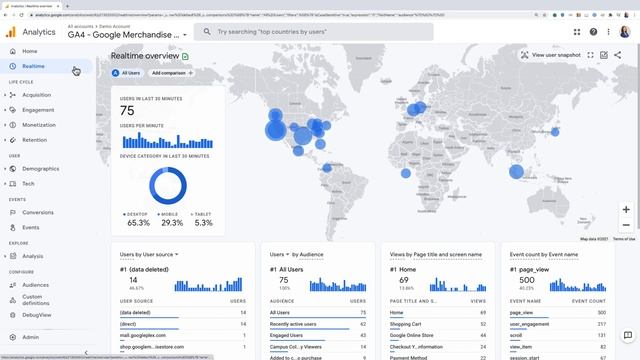The image size is (640, 360).
Task: Click the large map bubble over California
Action: pyautogui.click(x=276, y=131)
